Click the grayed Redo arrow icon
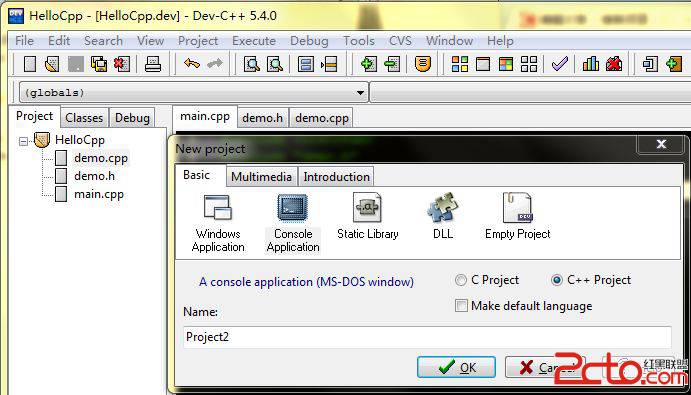The height and width of the screenshot is (395, 691). (215, 64)
